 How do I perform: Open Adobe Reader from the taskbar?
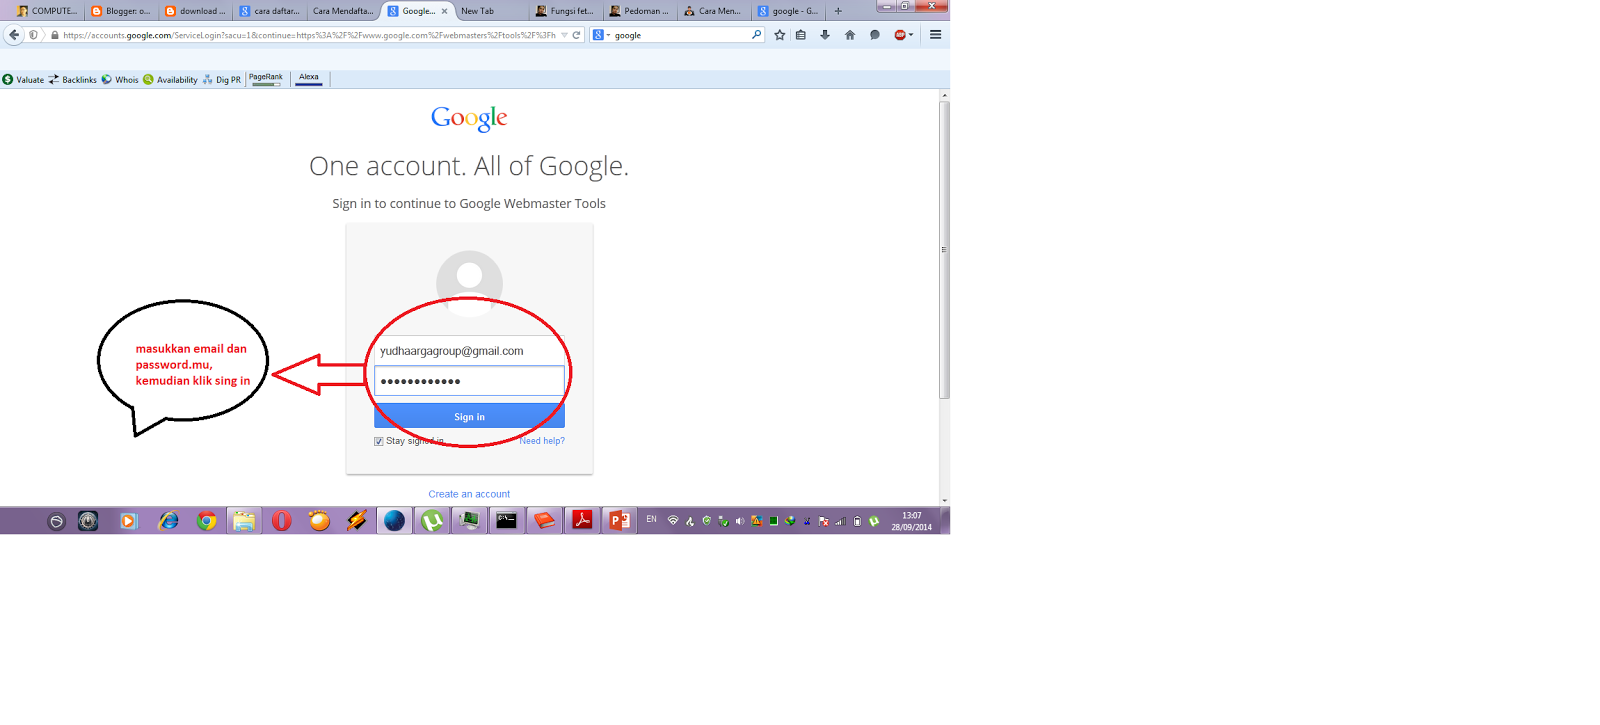click(x=582, y=521)
